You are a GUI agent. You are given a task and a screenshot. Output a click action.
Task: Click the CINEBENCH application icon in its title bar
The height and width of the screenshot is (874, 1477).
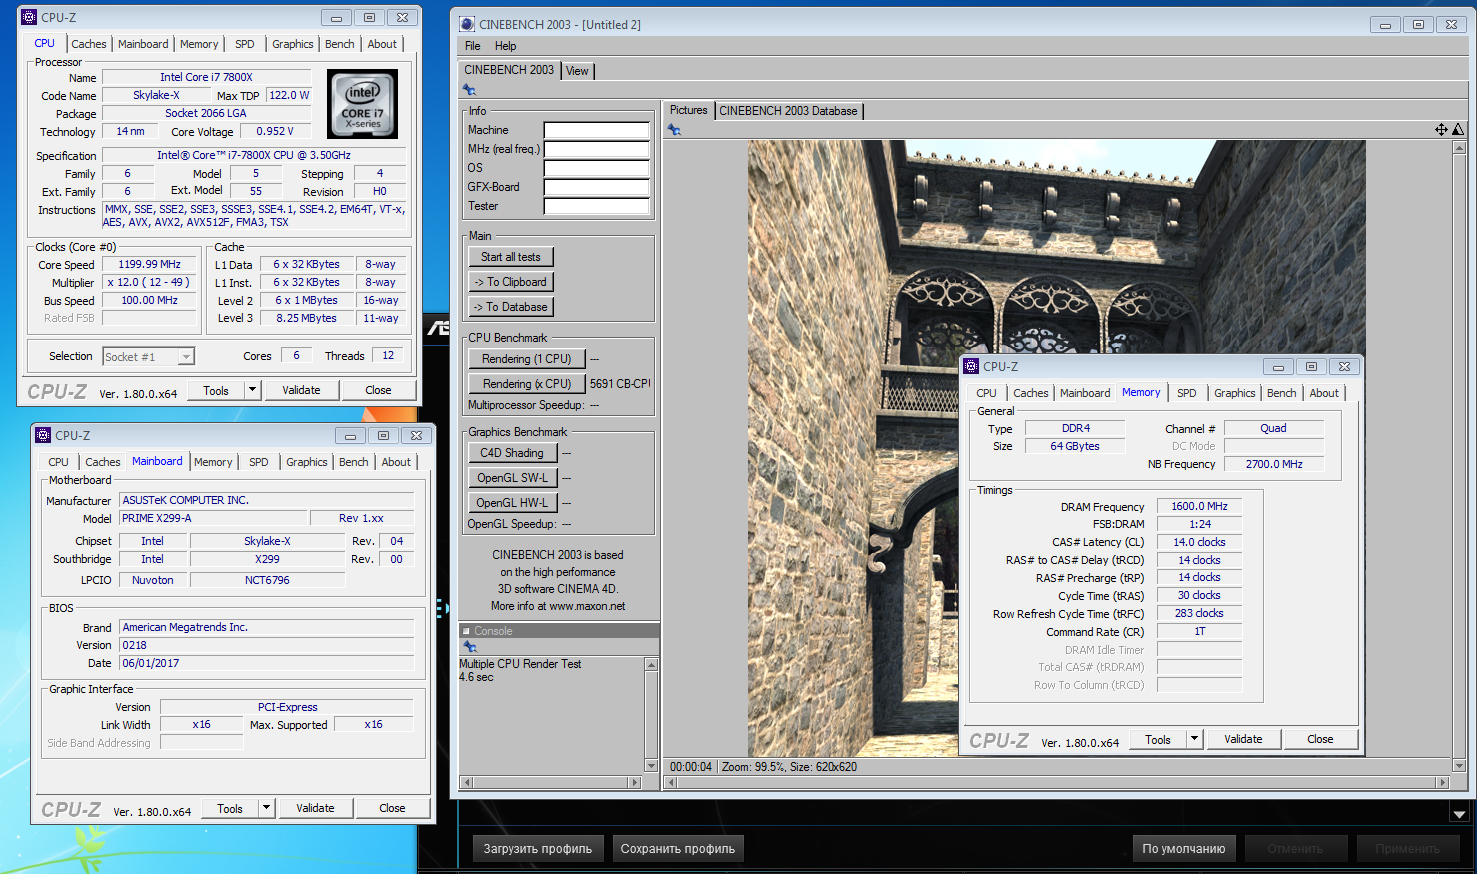(x=468, y=24)
